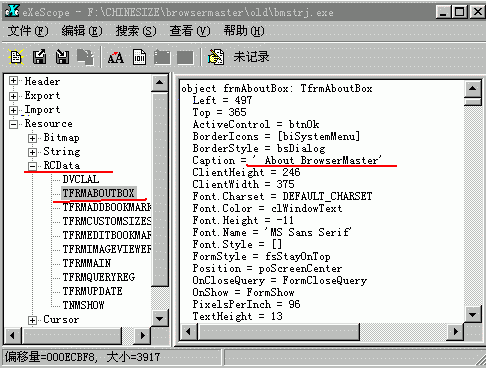This screenshot has height=368, width=486.
Task: Click the Open file toolbar icon
Action: coord(16,57)
